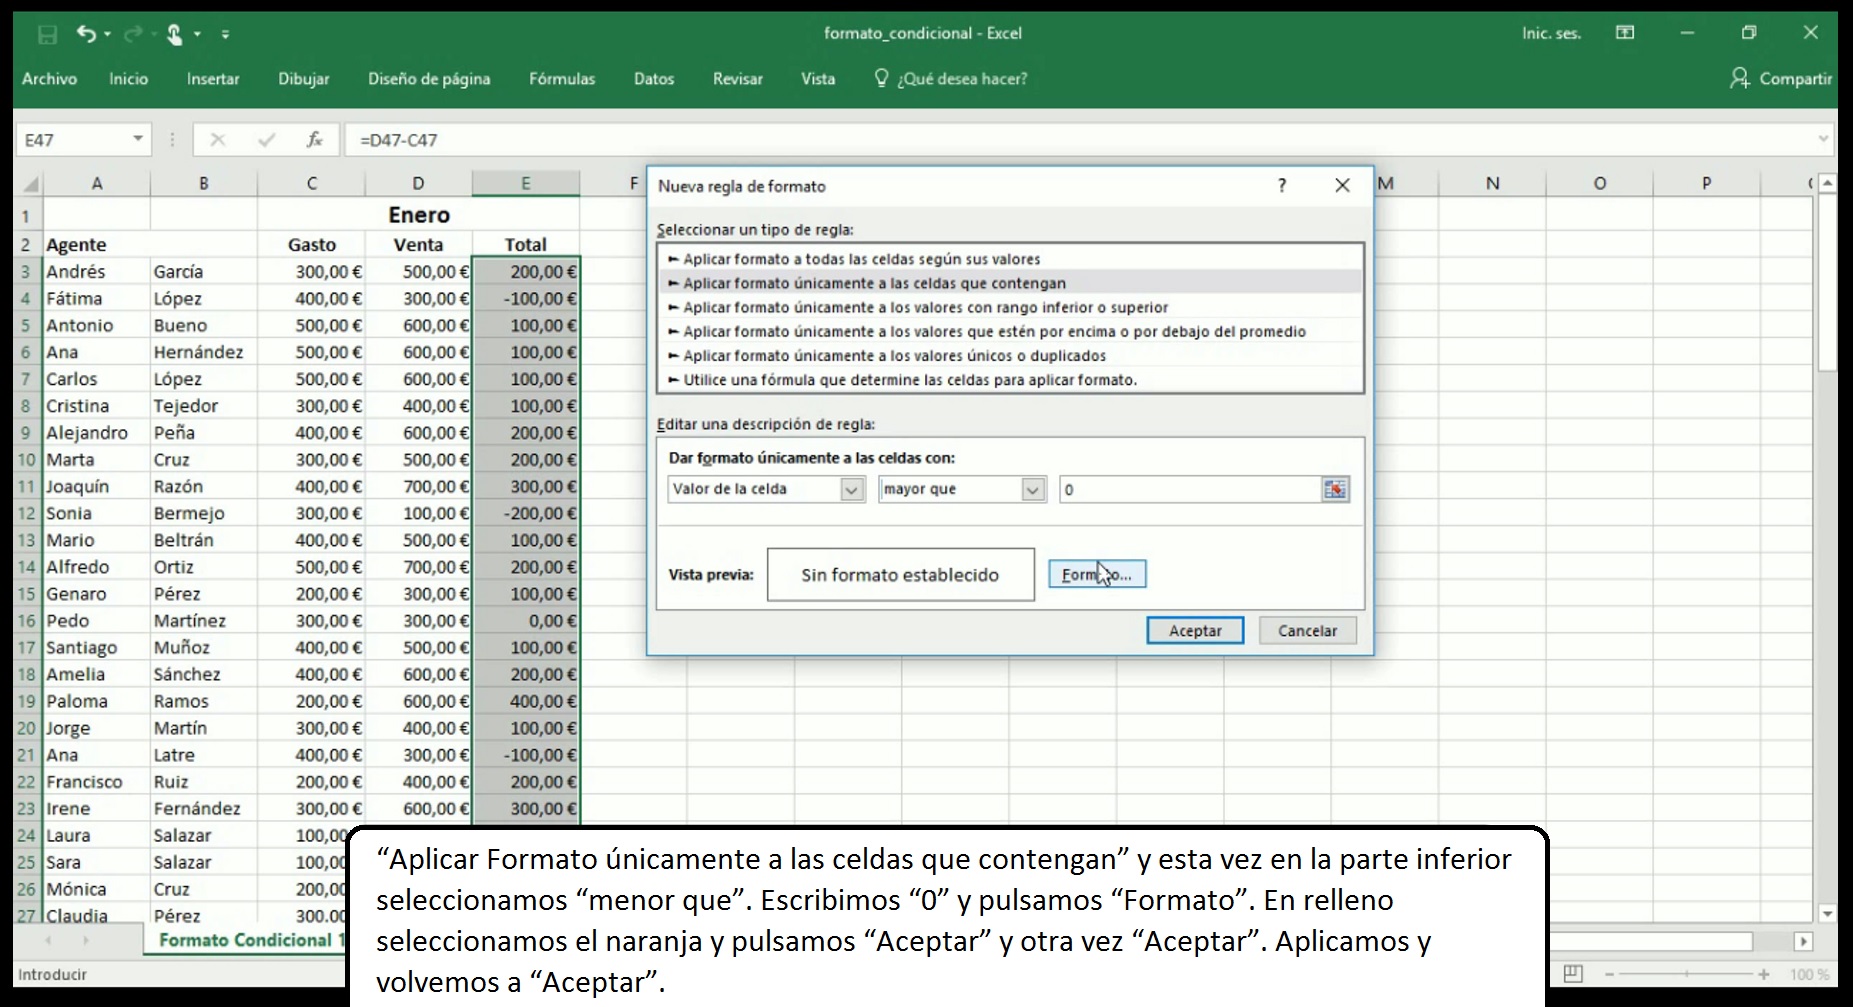Viewport: 1853px width, 1007px height.
Task: Click the Name Box showing E47
Action: coord(72,140)
